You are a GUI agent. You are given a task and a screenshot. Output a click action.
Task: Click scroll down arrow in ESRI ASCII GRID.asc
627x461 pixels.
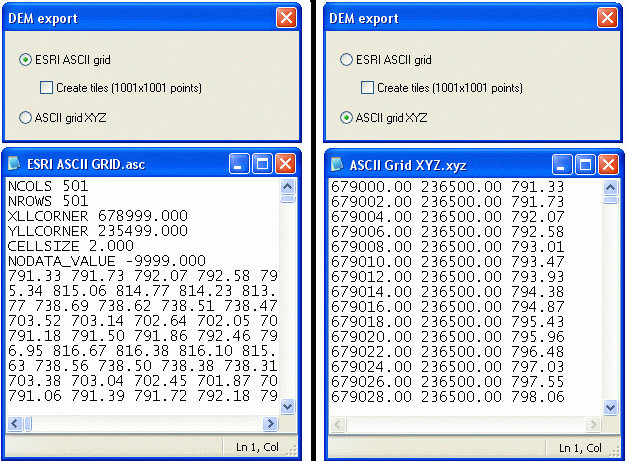tap(287, 406)
